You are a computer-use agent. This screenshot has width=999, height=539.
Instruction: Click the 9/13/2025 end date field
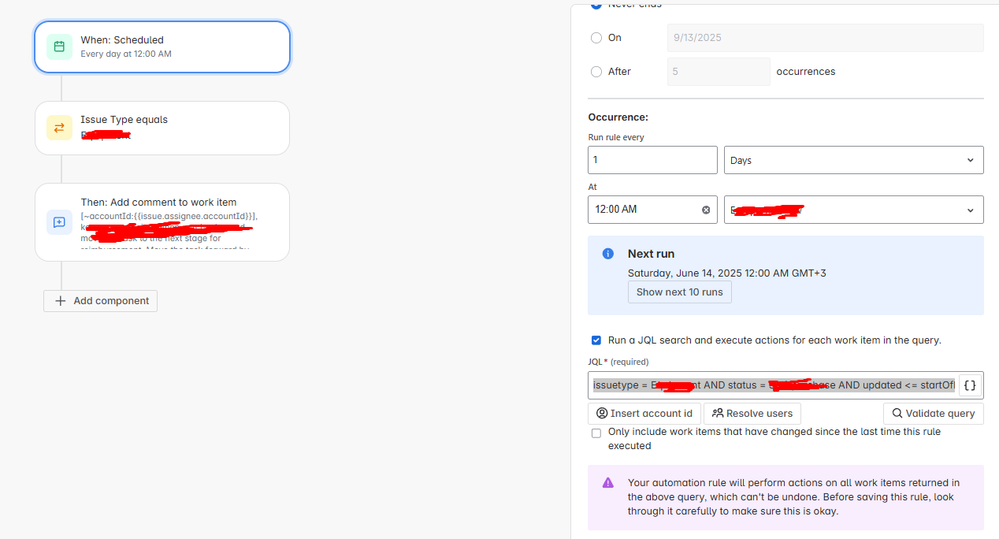[x=825, y=38]
